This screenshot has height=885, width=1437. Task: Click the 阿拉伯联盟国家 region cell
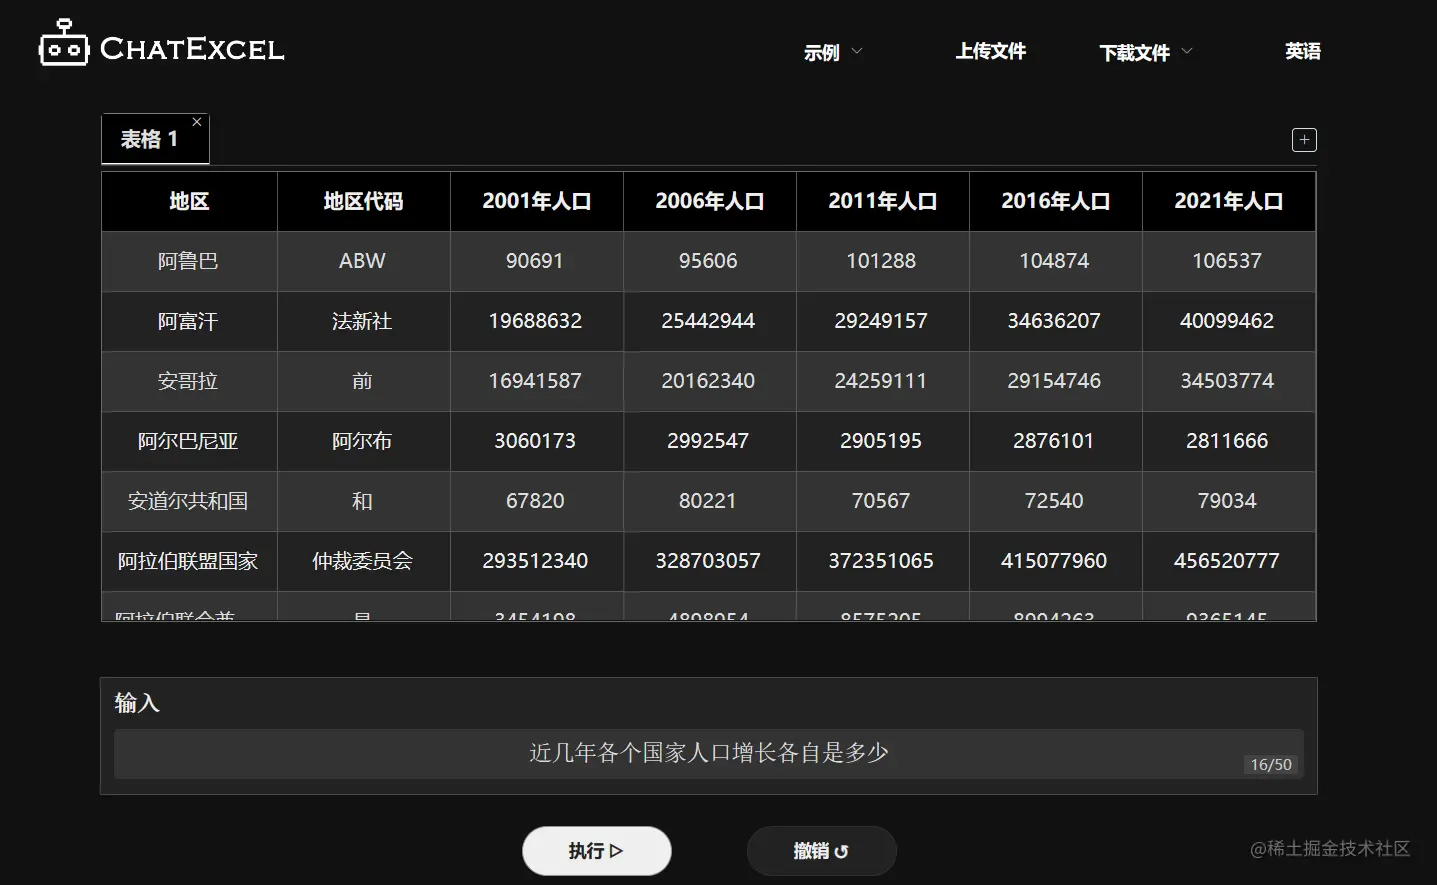click(189, 561)
